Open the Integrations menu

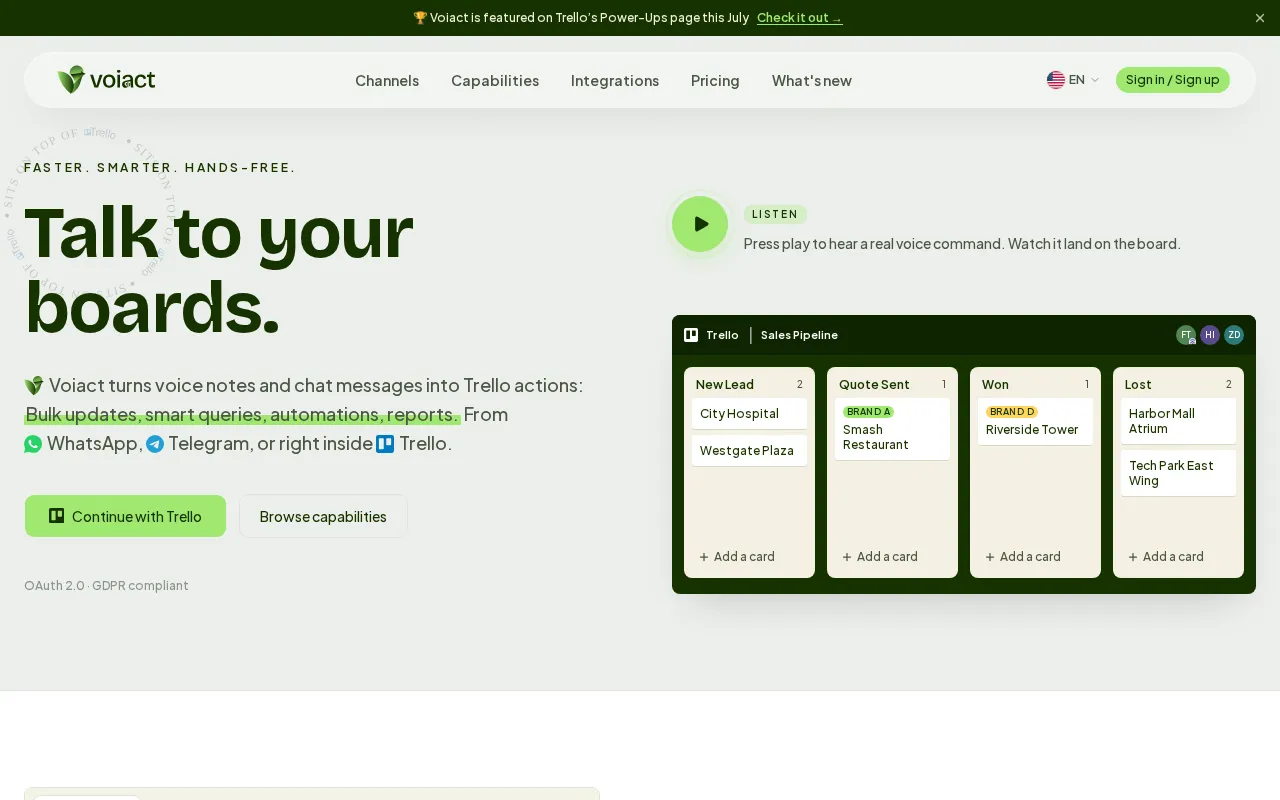coord(615,81)
